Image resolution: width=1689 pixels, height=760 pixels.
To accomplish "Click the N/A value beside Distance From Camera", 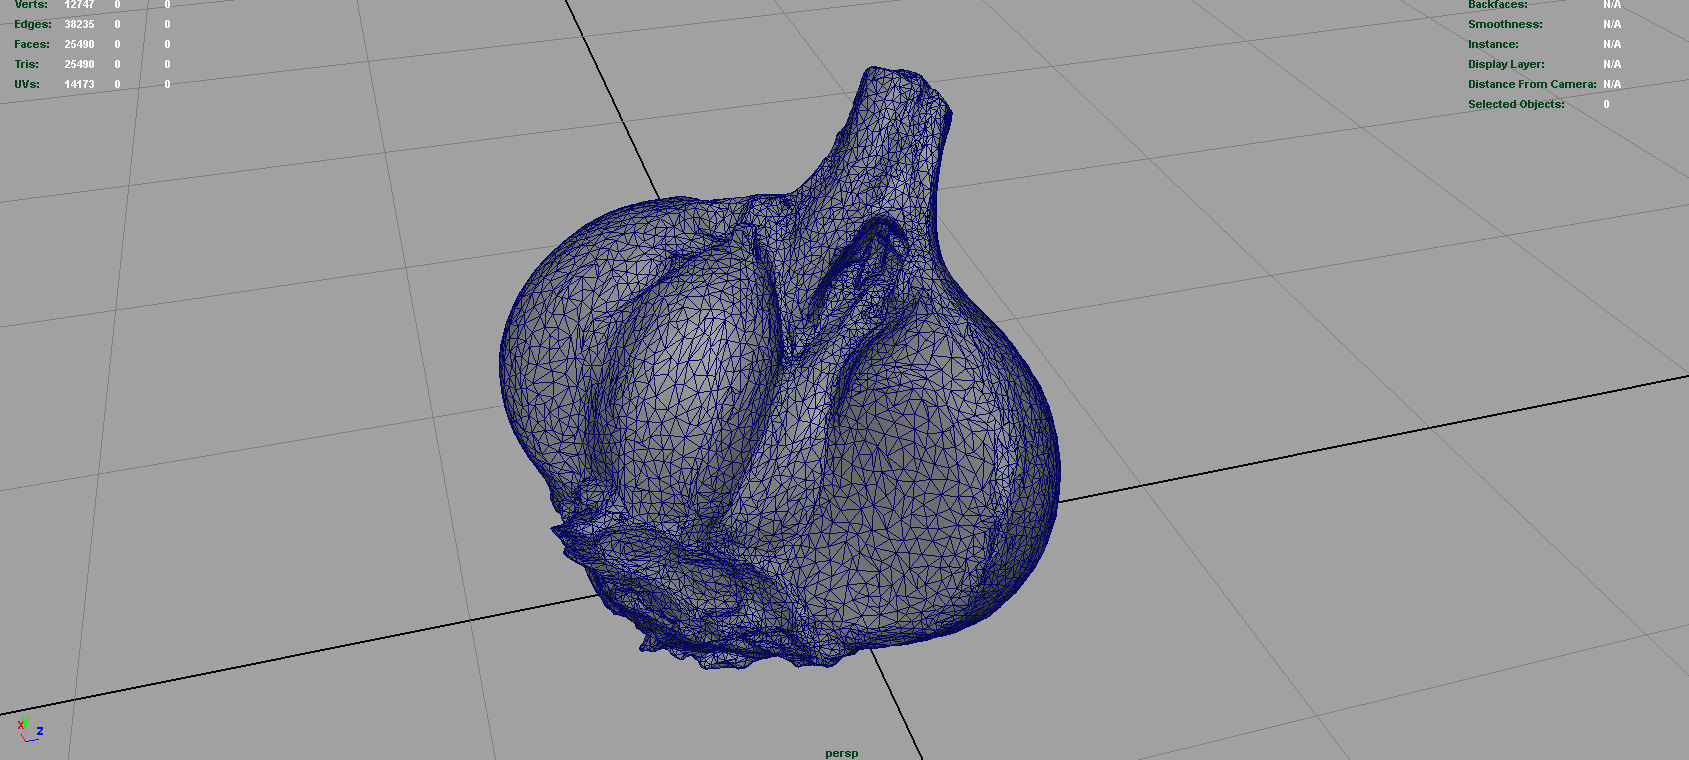I will click(x=1612, y=84).
